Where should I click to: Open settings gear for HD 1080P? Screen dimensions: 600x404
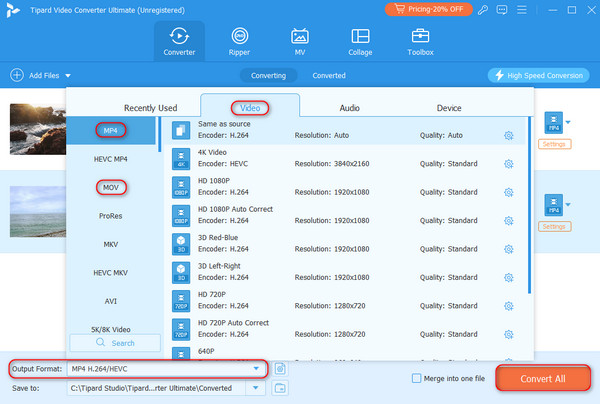[509, 192]
